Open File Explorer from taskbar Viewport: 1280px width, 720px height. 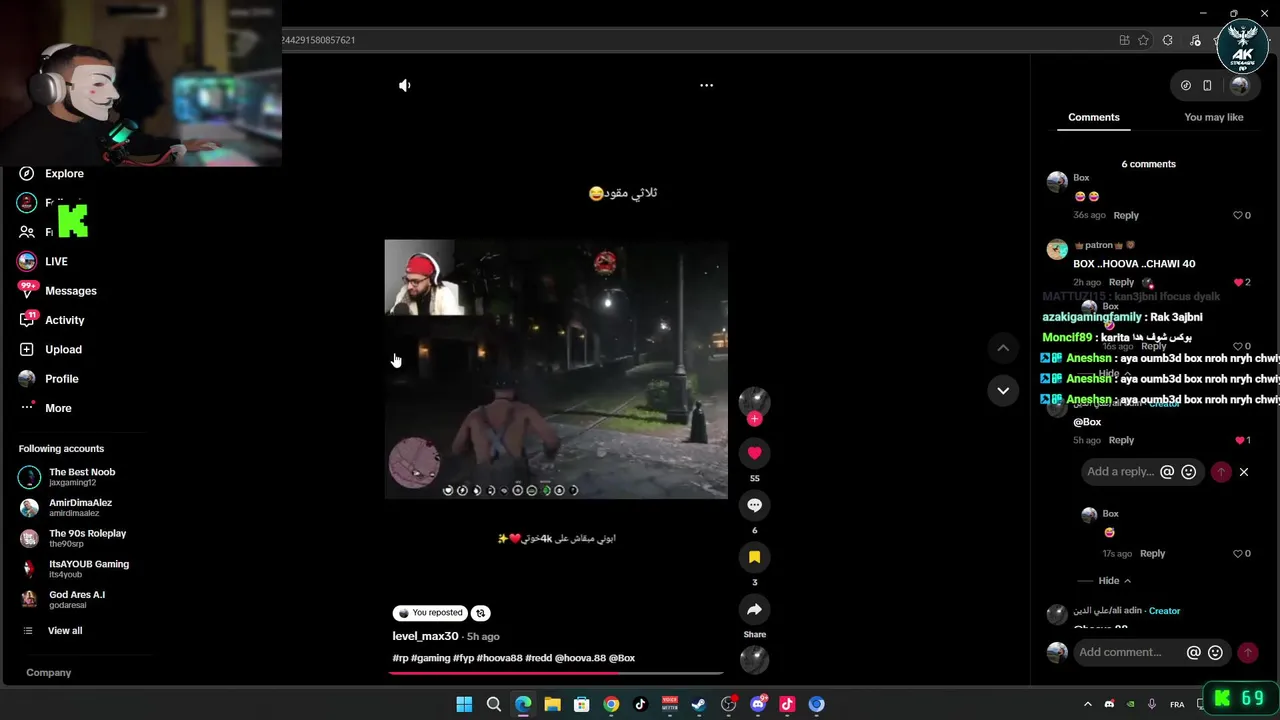click(x=552, y=704)
